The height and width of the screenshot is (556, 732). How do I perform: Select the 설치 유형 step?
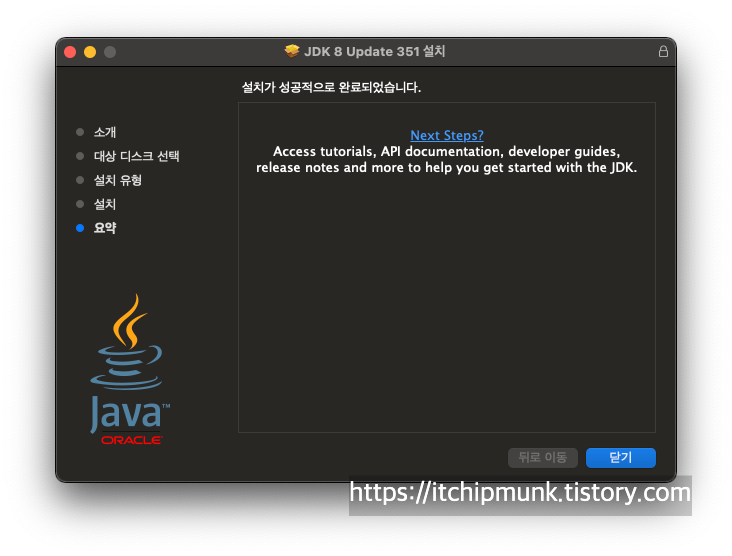[x=118, y=180]
